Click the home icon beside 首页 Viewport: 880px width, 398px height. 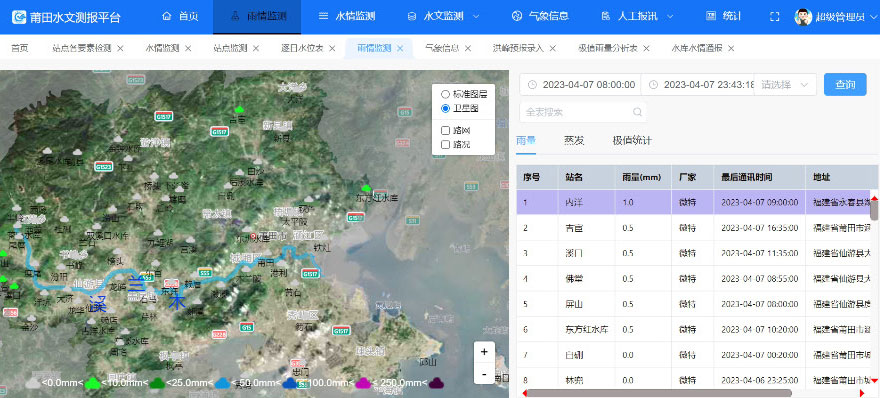coord(166,16)
